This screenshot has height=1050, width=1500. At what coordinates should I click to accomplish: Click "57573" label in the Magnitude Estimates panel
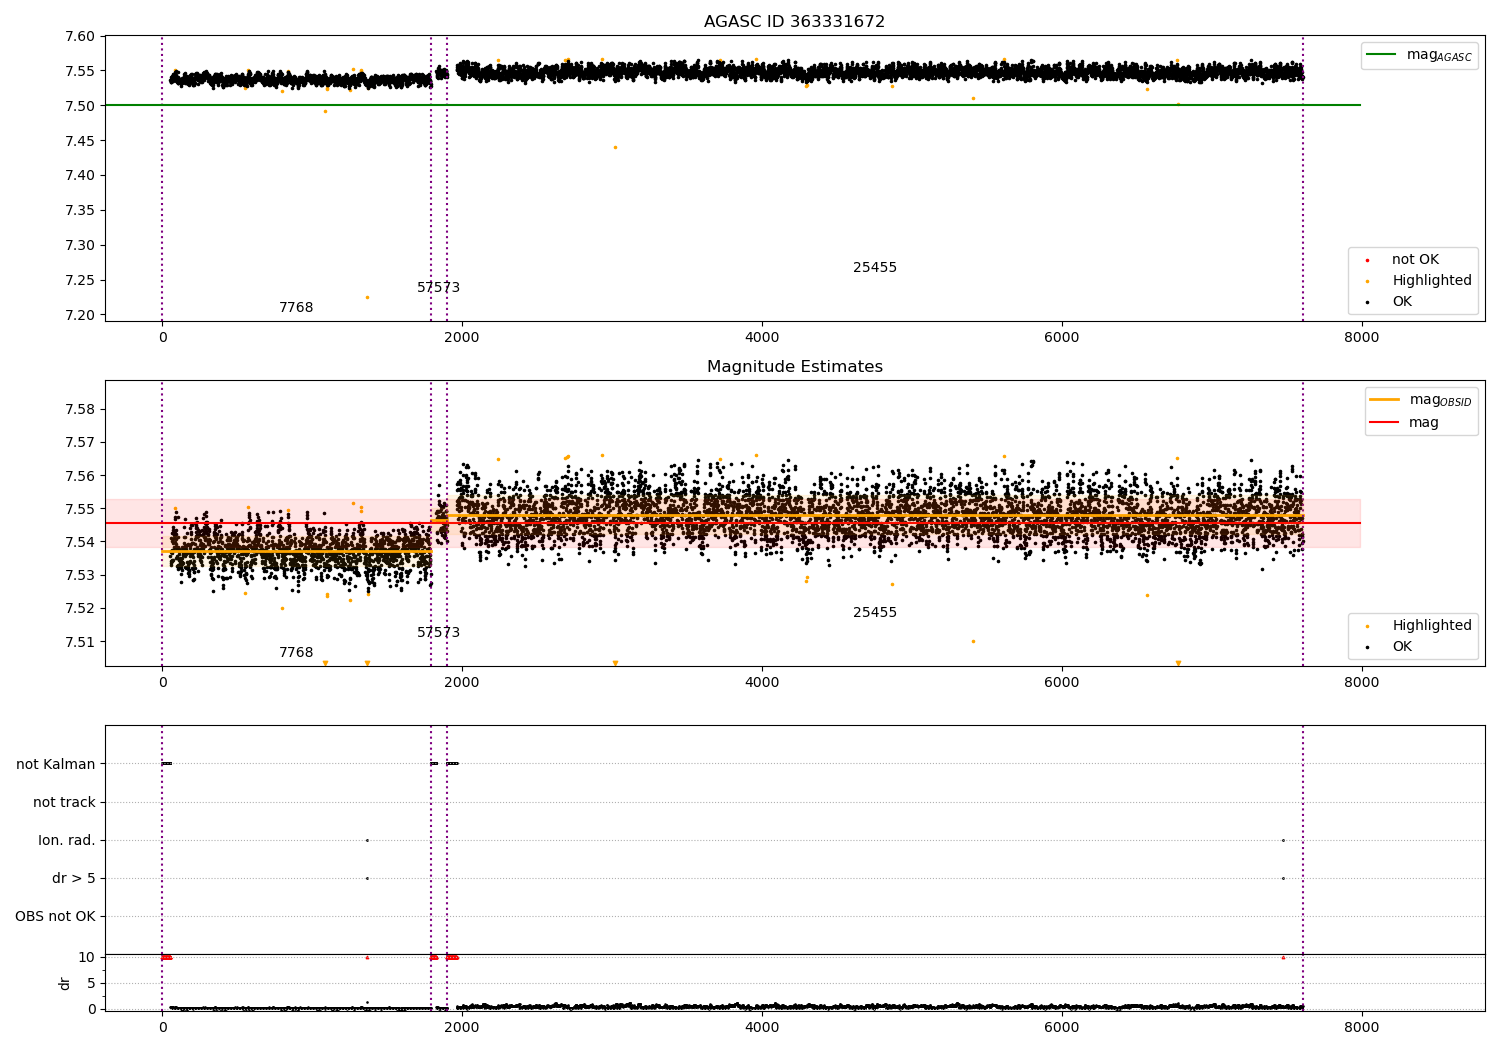tap(438, 633)
